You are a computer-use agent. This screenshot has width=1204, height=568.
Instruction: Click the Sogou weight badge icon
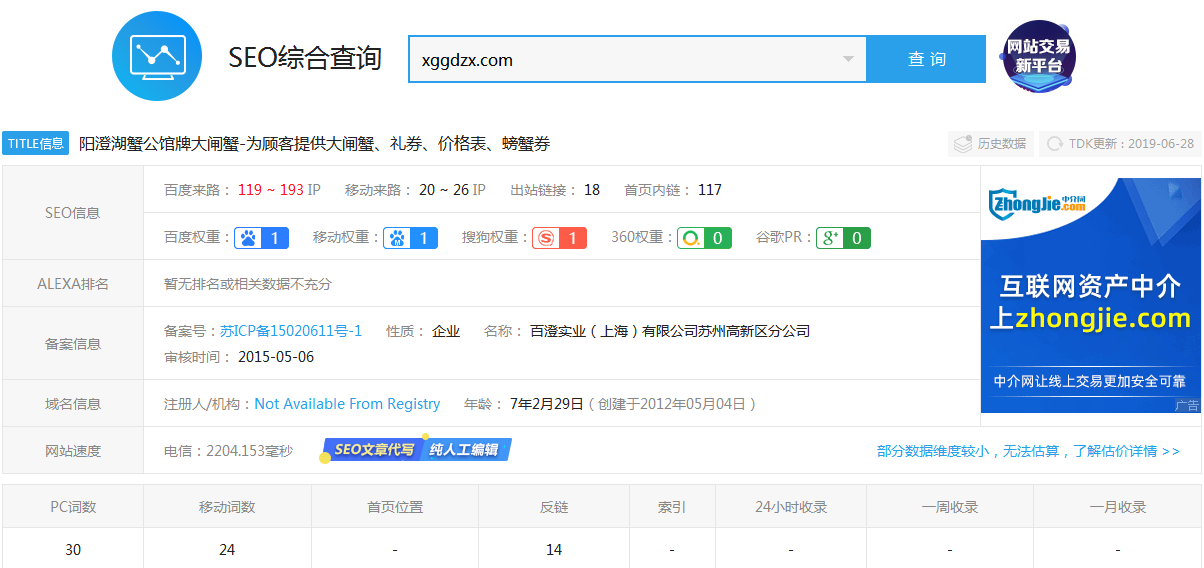[x=559, y=238]
